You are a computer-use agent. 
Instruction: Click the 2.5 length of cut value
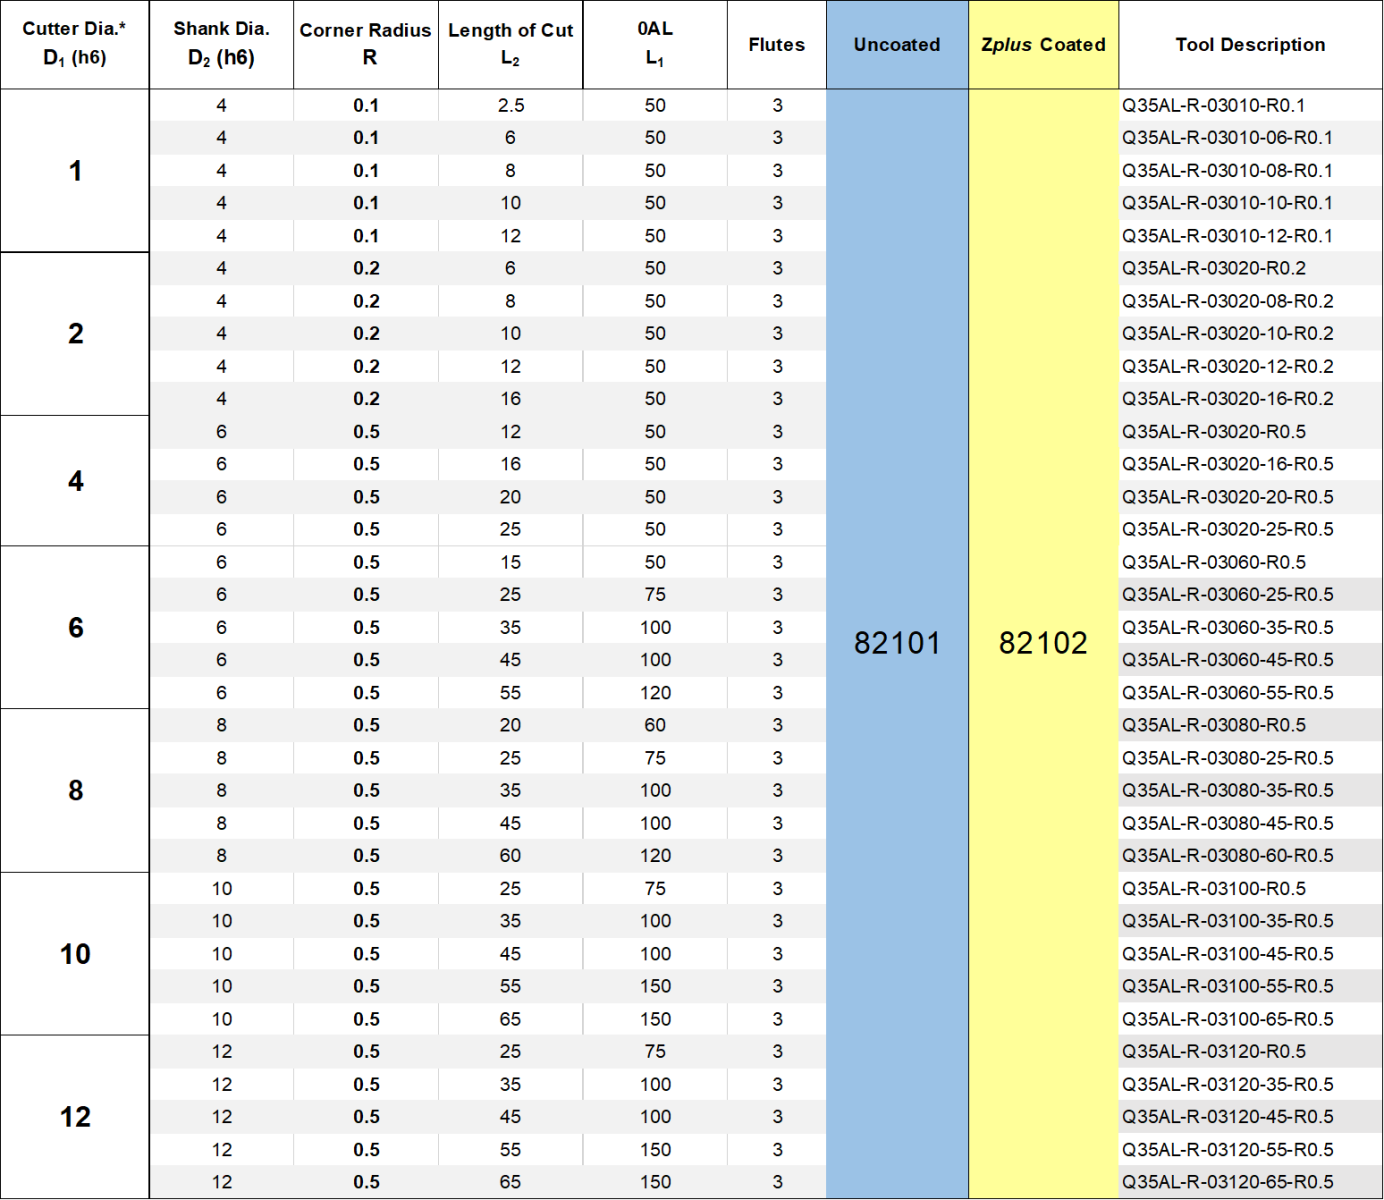[510, 106]
